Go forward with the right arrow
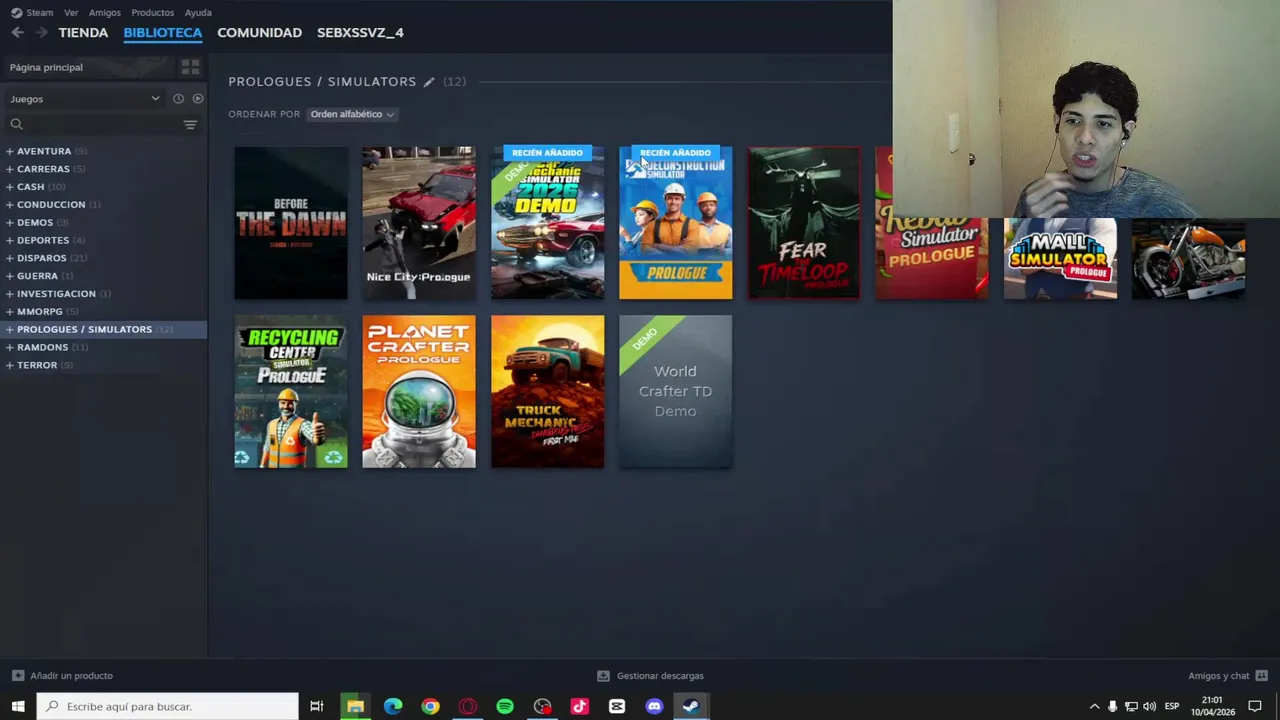 [x=41, y=33]
